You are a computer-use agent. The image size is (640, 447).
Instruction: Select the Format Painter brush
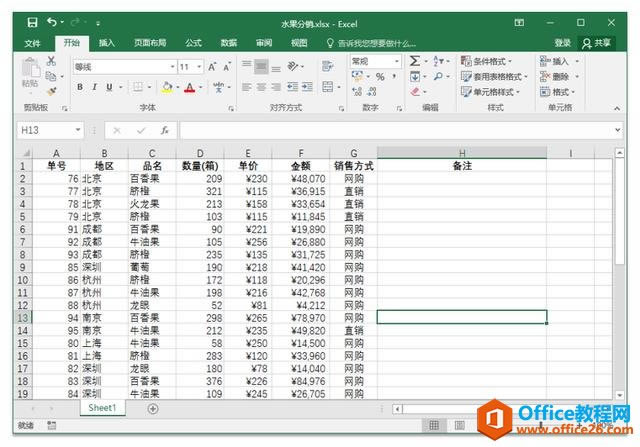[x=51, y=91]
